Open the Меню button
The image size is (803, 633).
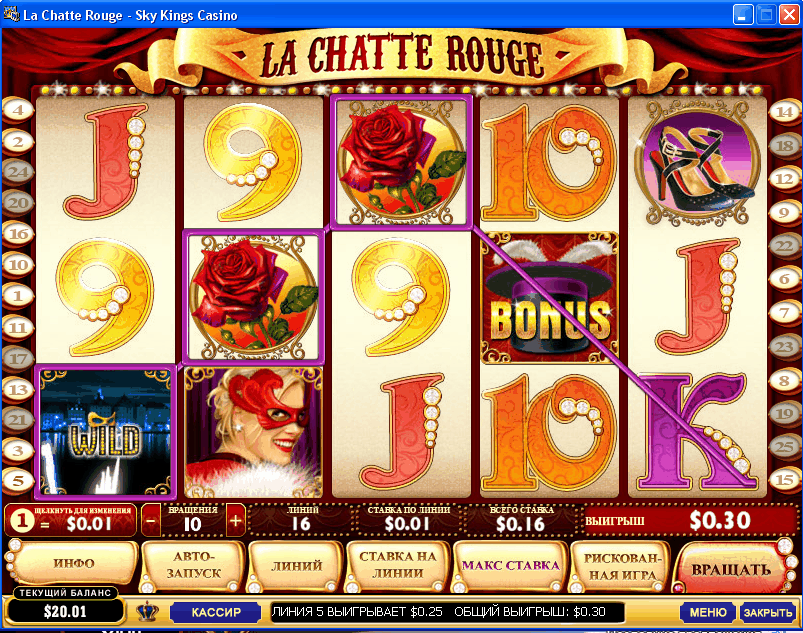[708, 612]
